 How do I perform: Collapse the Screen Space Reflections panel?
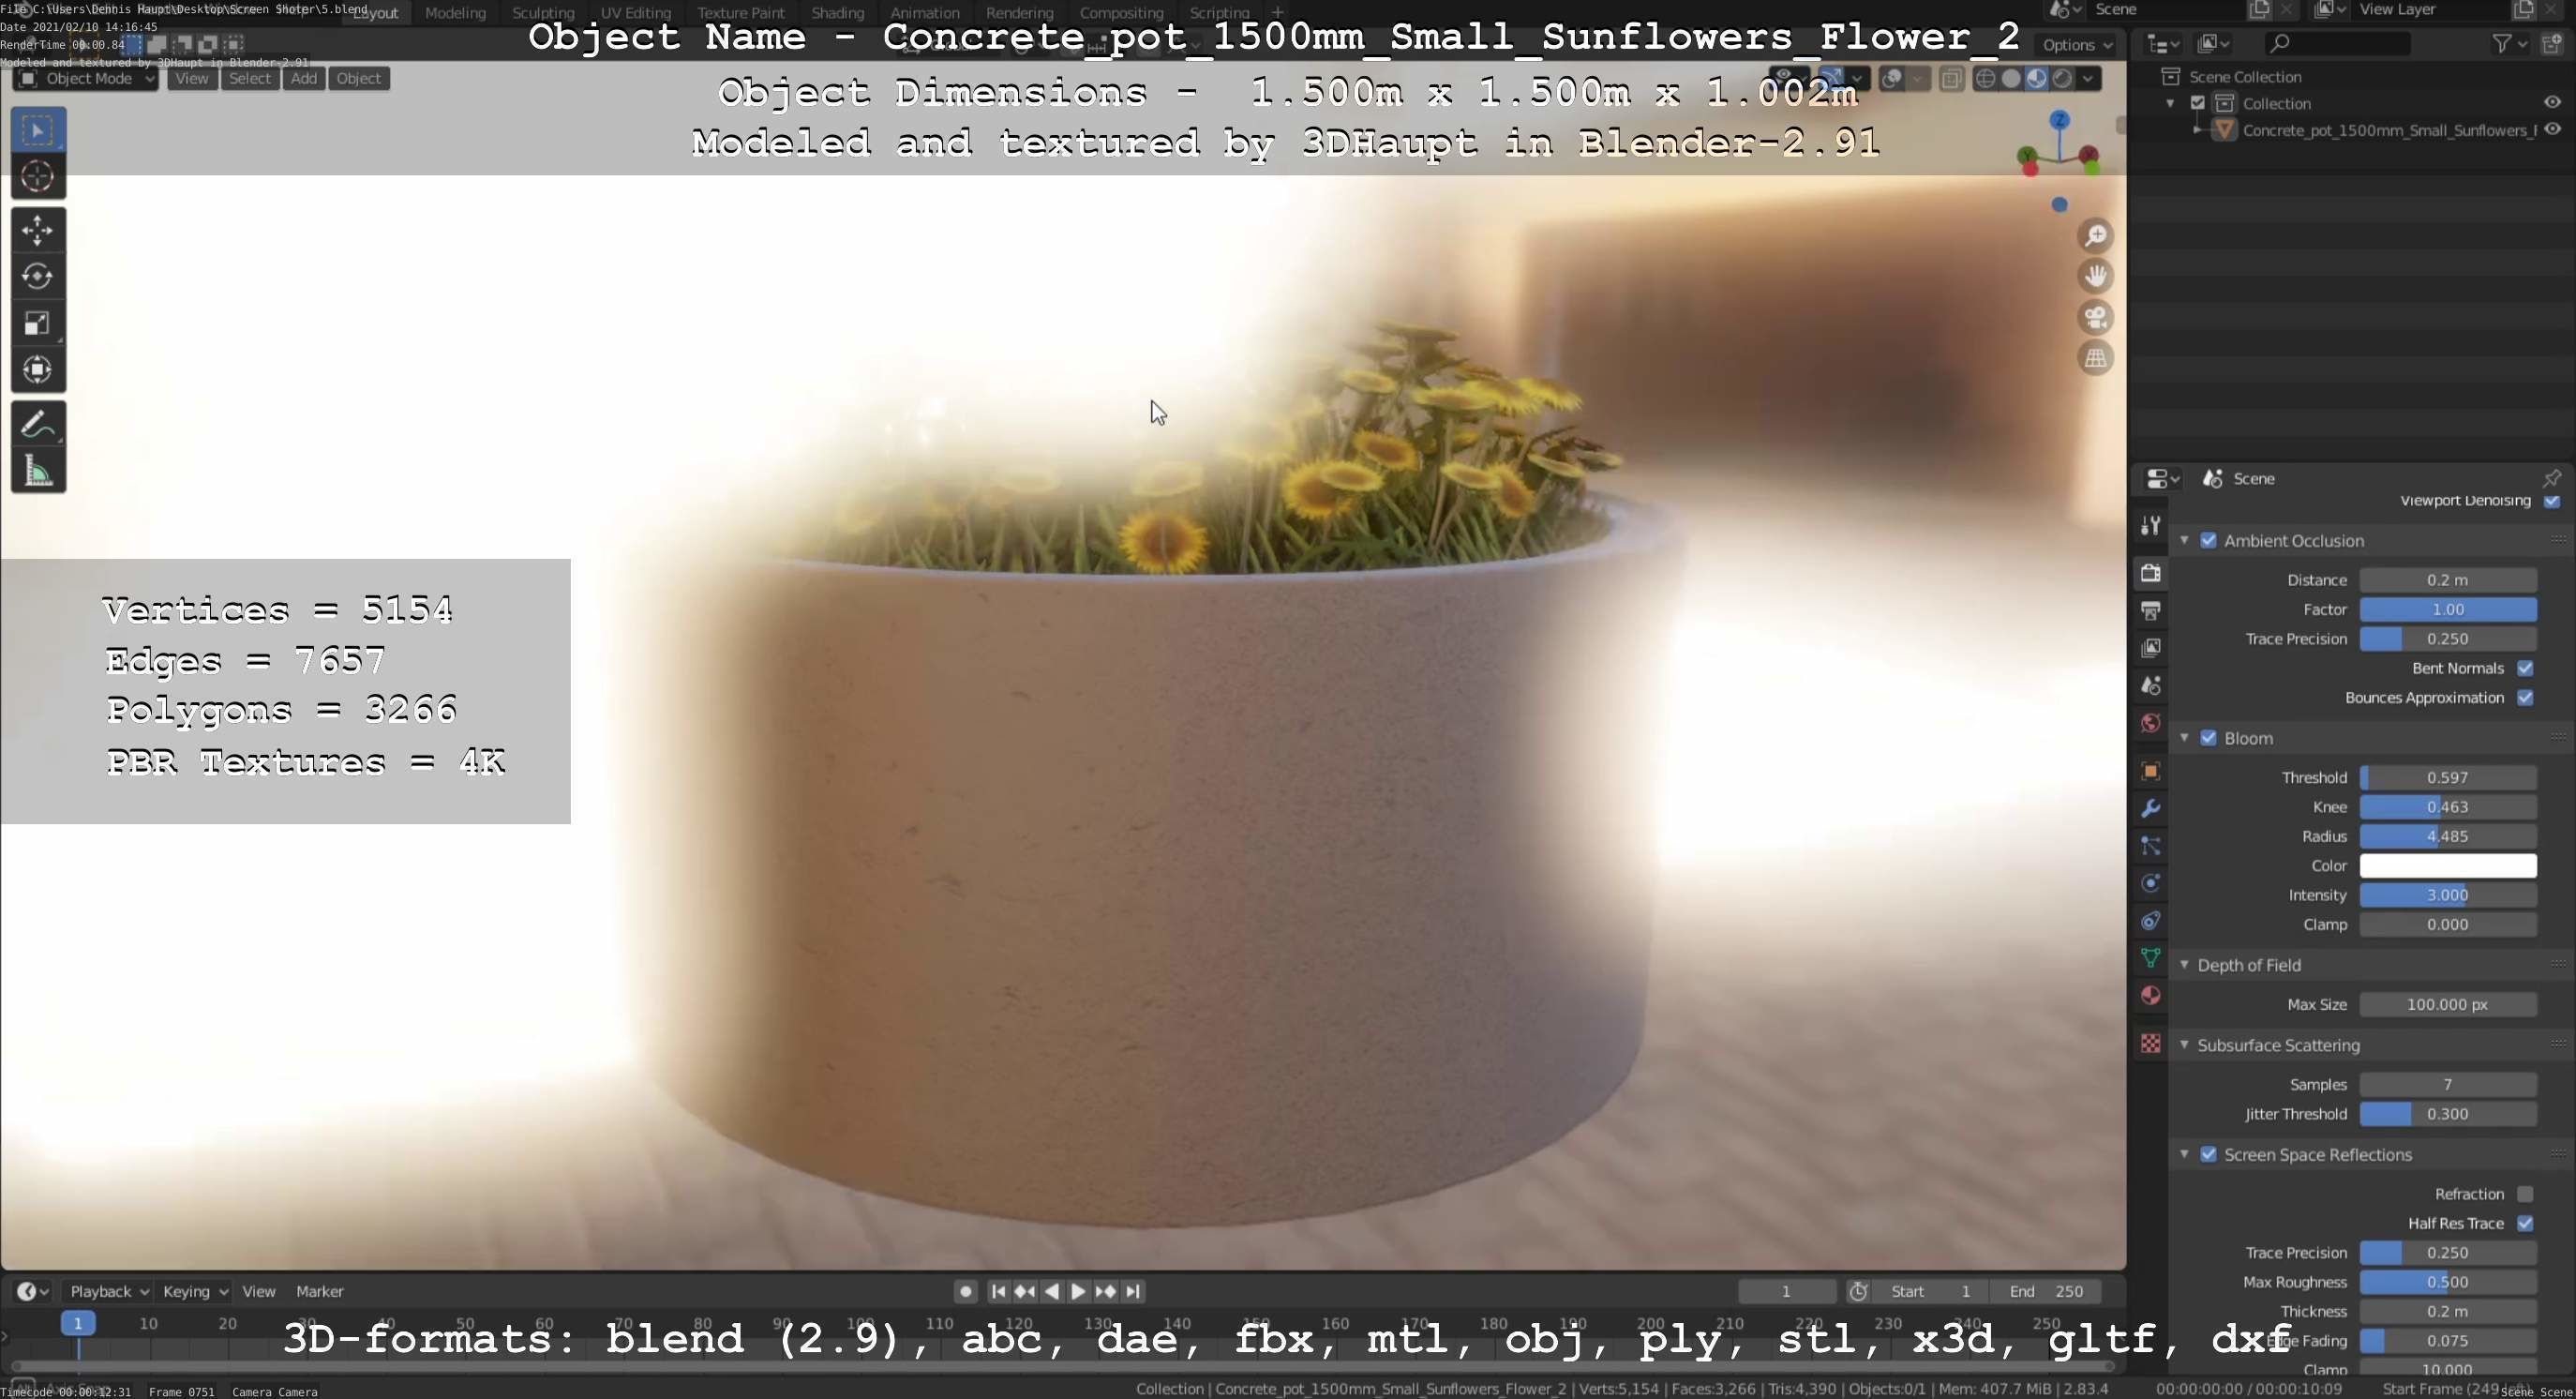(x=2184, y=1155)
